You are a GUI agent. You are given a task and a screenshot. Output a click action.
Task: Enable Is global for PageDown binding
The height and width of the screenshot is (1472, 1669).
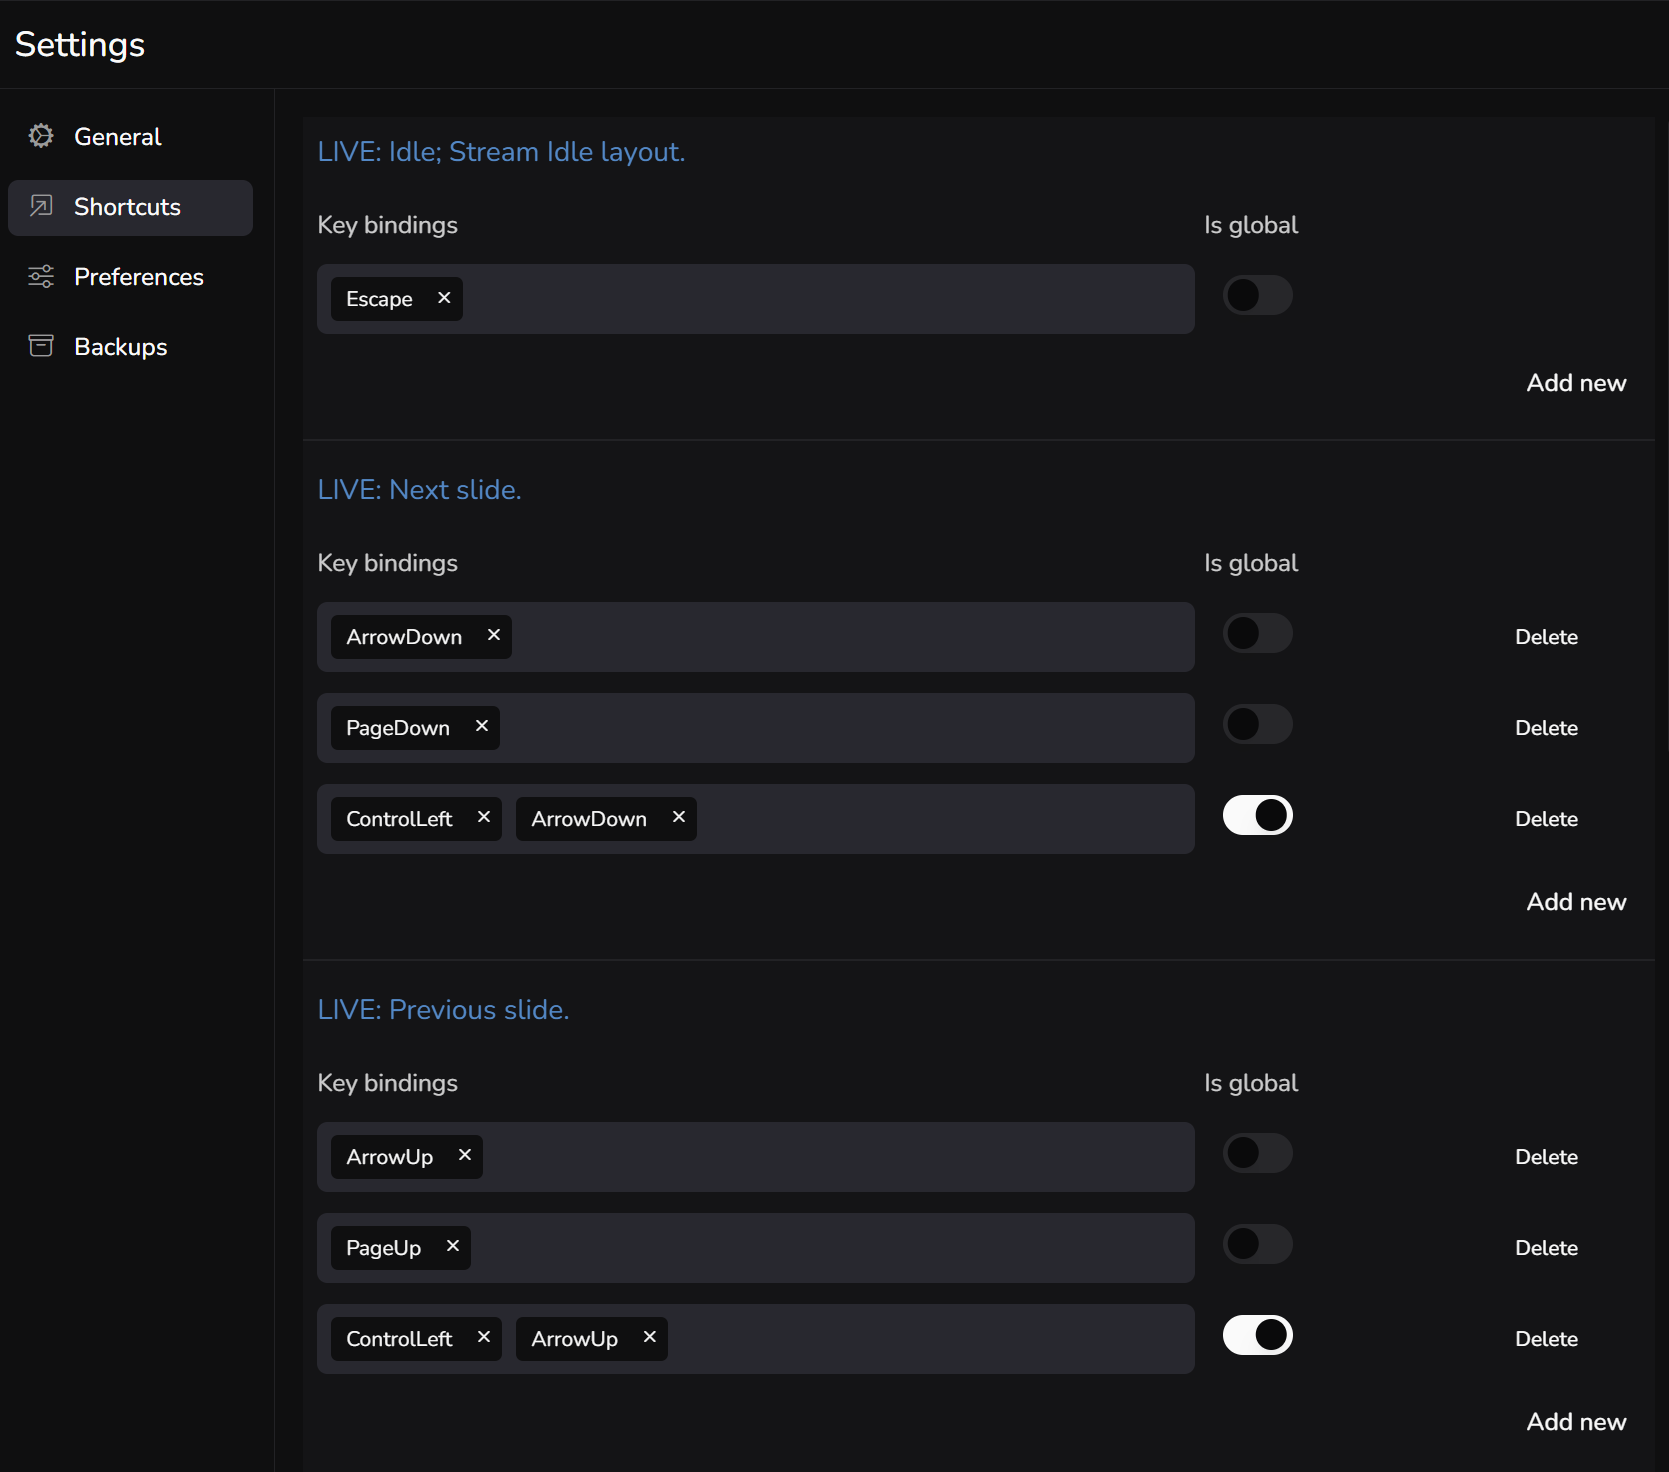click(1258, 724)
